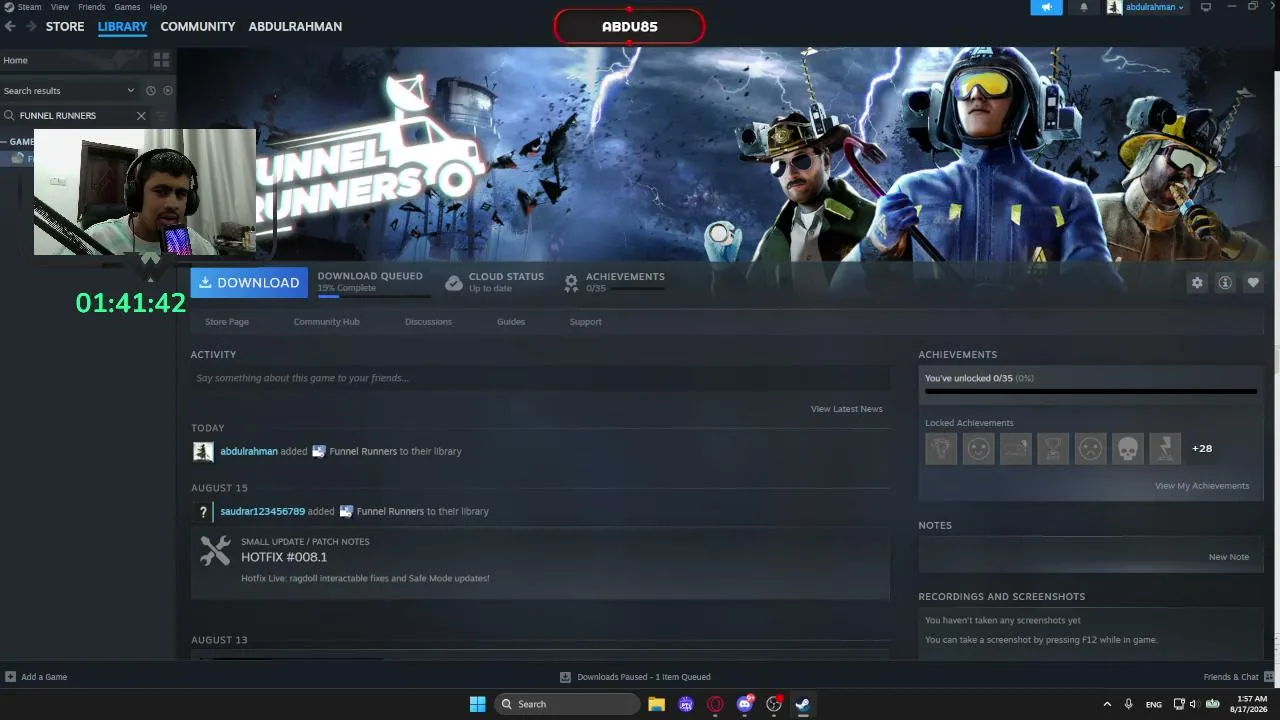The width and height of the screenshot is (1280, 720).
Task: Click achievements unlocked progress bar
Action: (1091, 392)
